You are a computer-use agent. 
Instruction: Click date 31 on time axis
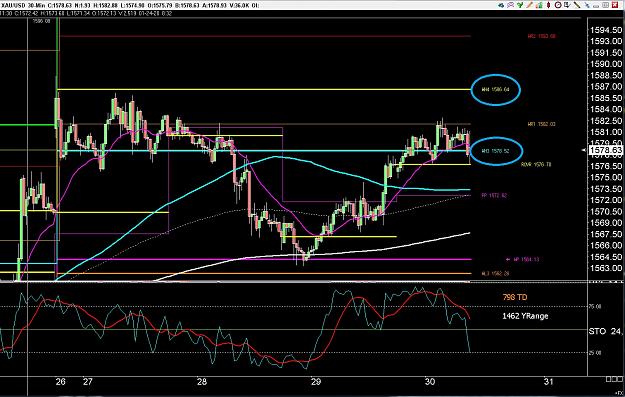coord(548,381)
